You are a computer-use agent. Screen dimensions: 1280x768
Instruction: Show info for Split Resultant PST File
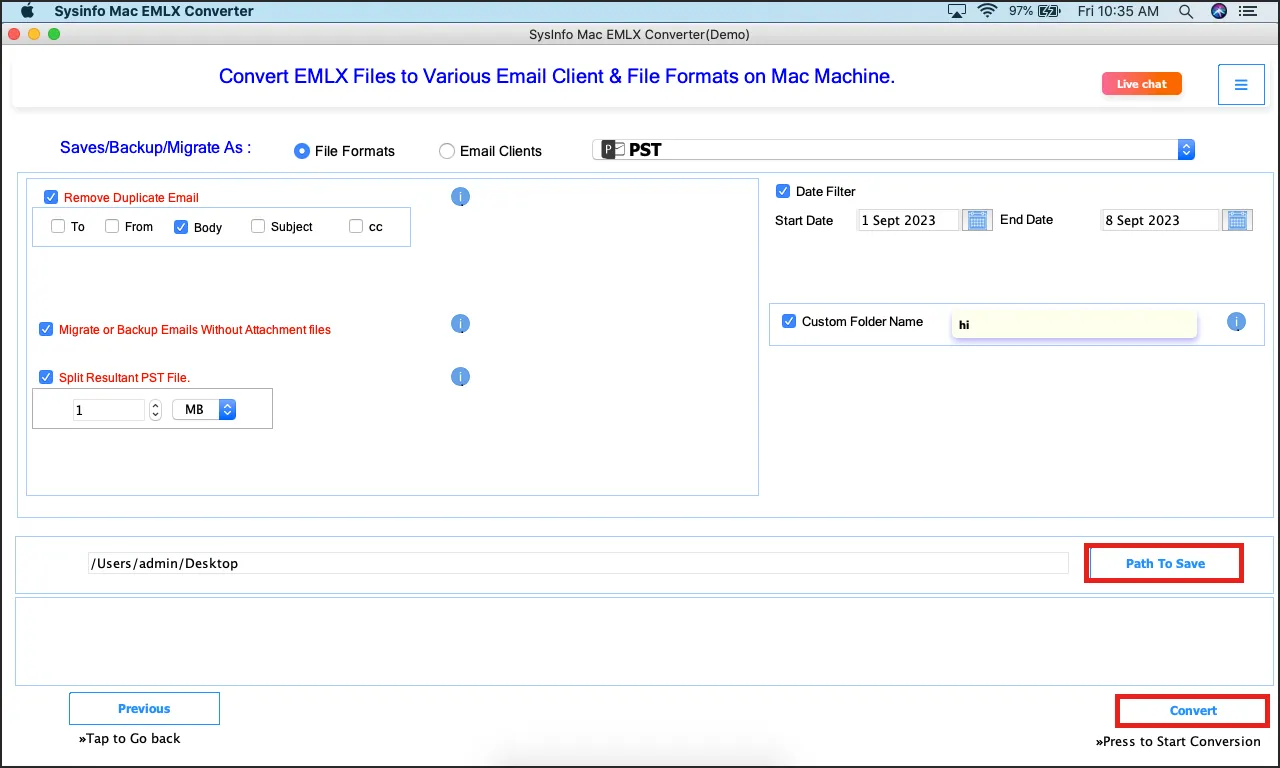[460, 377]
